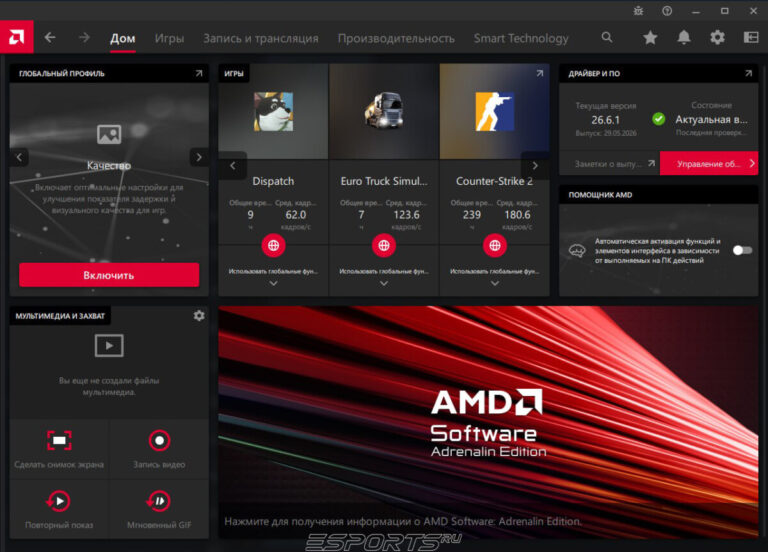Viewport: 768px width, 552px height.
Task: Open the Производительность tab
Action: 396,38
